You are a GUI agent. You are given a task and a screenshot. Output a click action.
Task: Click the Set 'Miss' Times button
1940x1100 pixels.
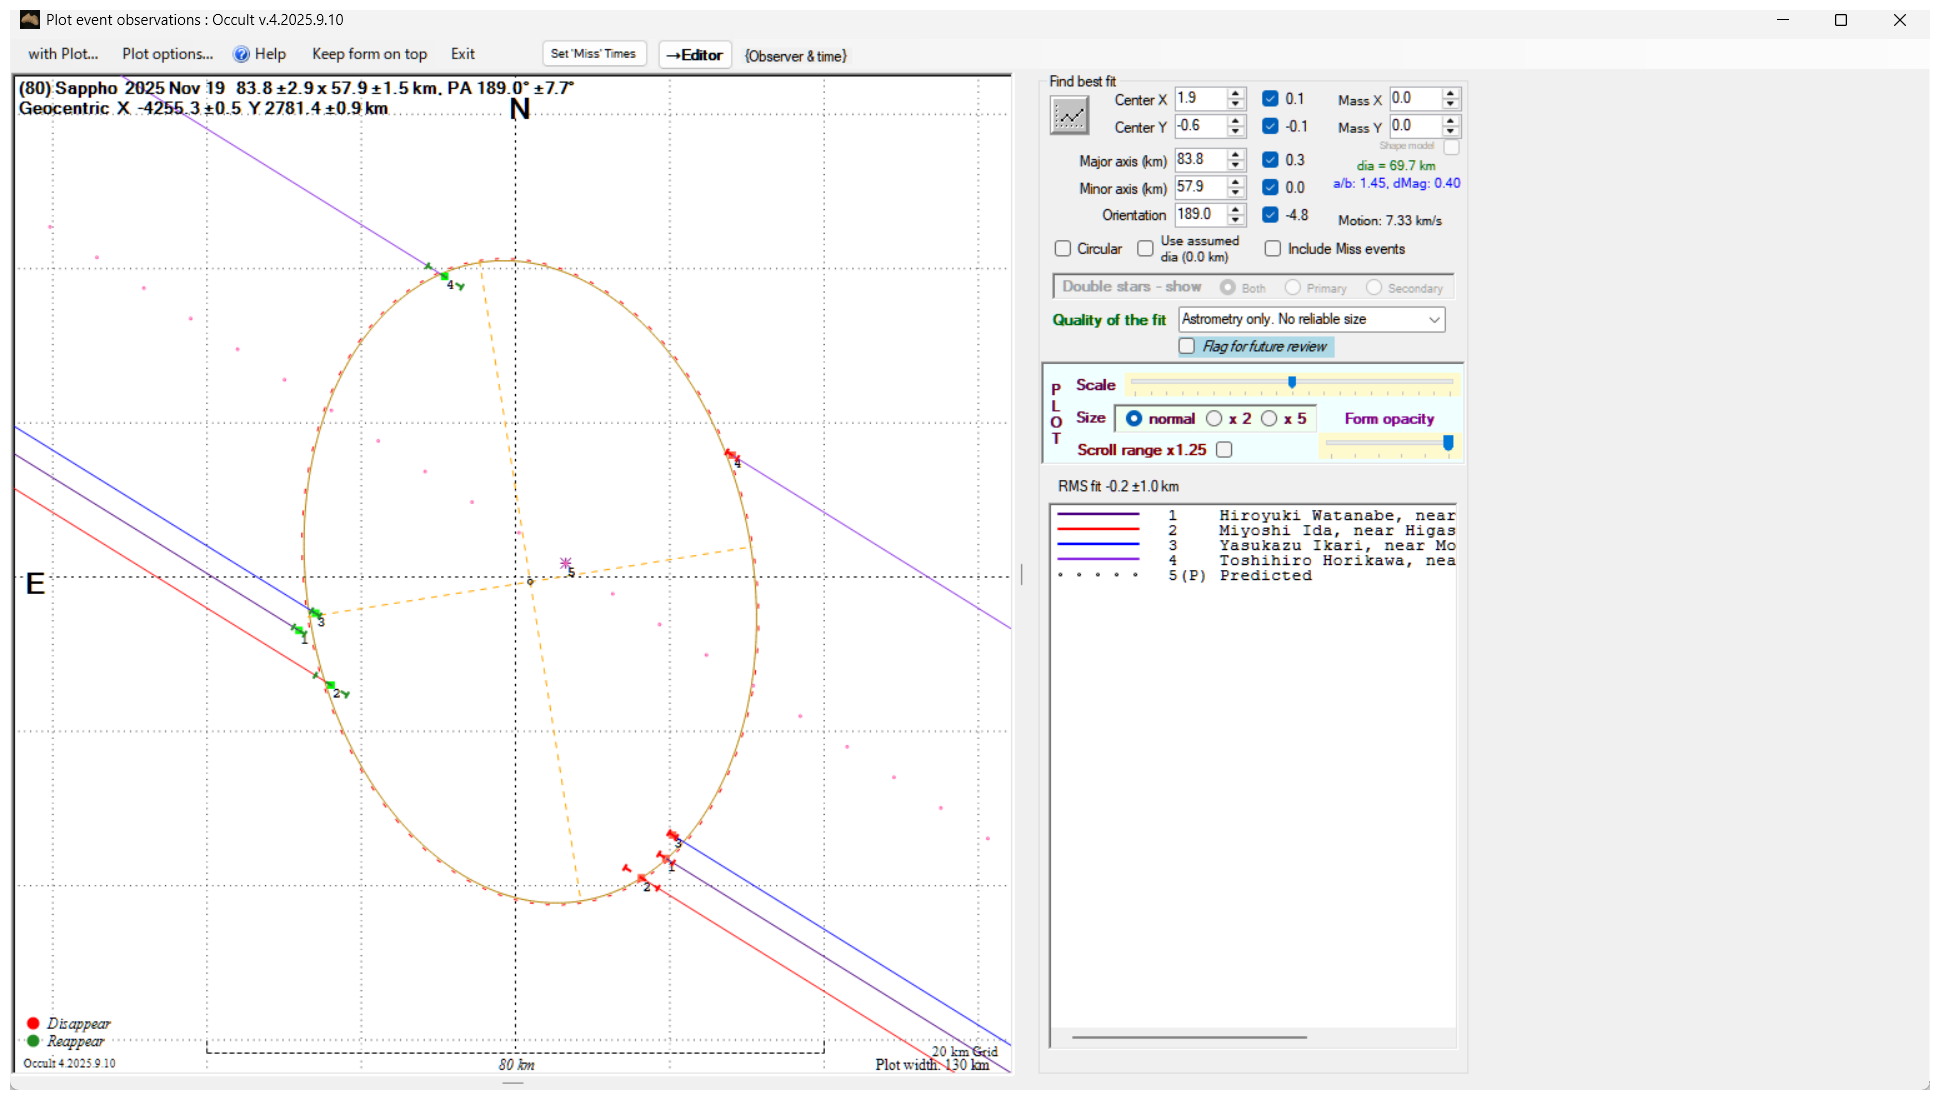[593, 54]
